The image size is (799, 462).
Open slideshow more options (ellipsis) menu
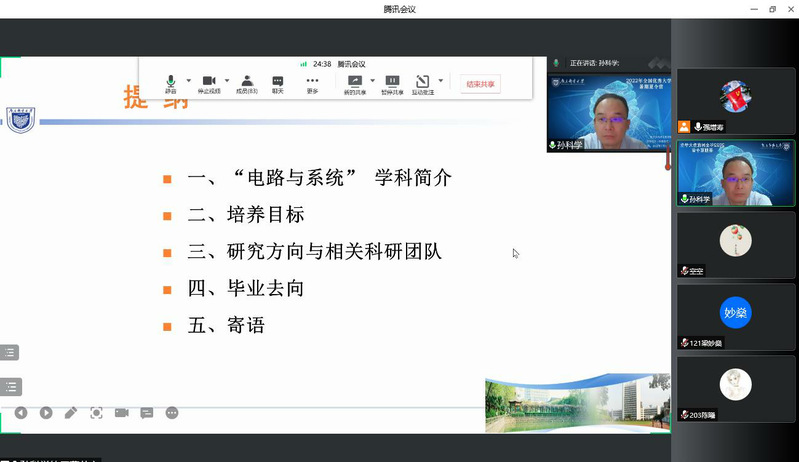coord(172,412)
